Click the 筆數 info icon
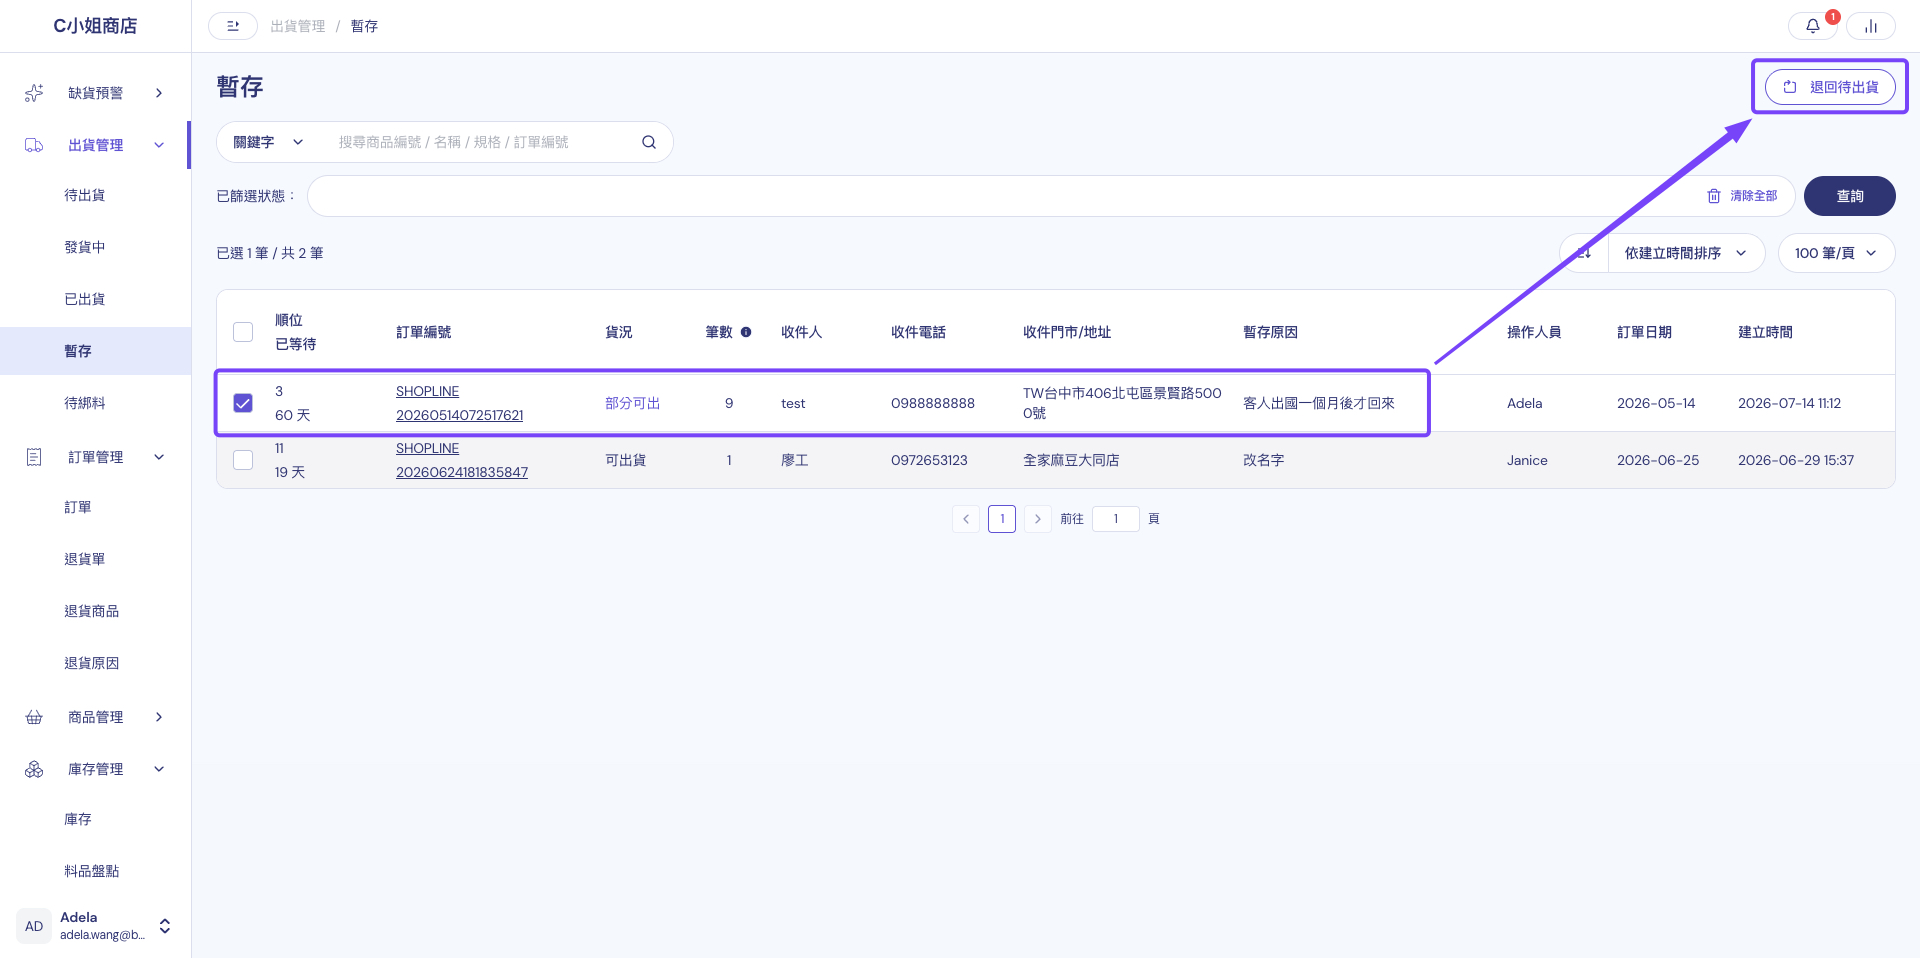This screenshot has height=958, width=1920. tap(746, 332)
